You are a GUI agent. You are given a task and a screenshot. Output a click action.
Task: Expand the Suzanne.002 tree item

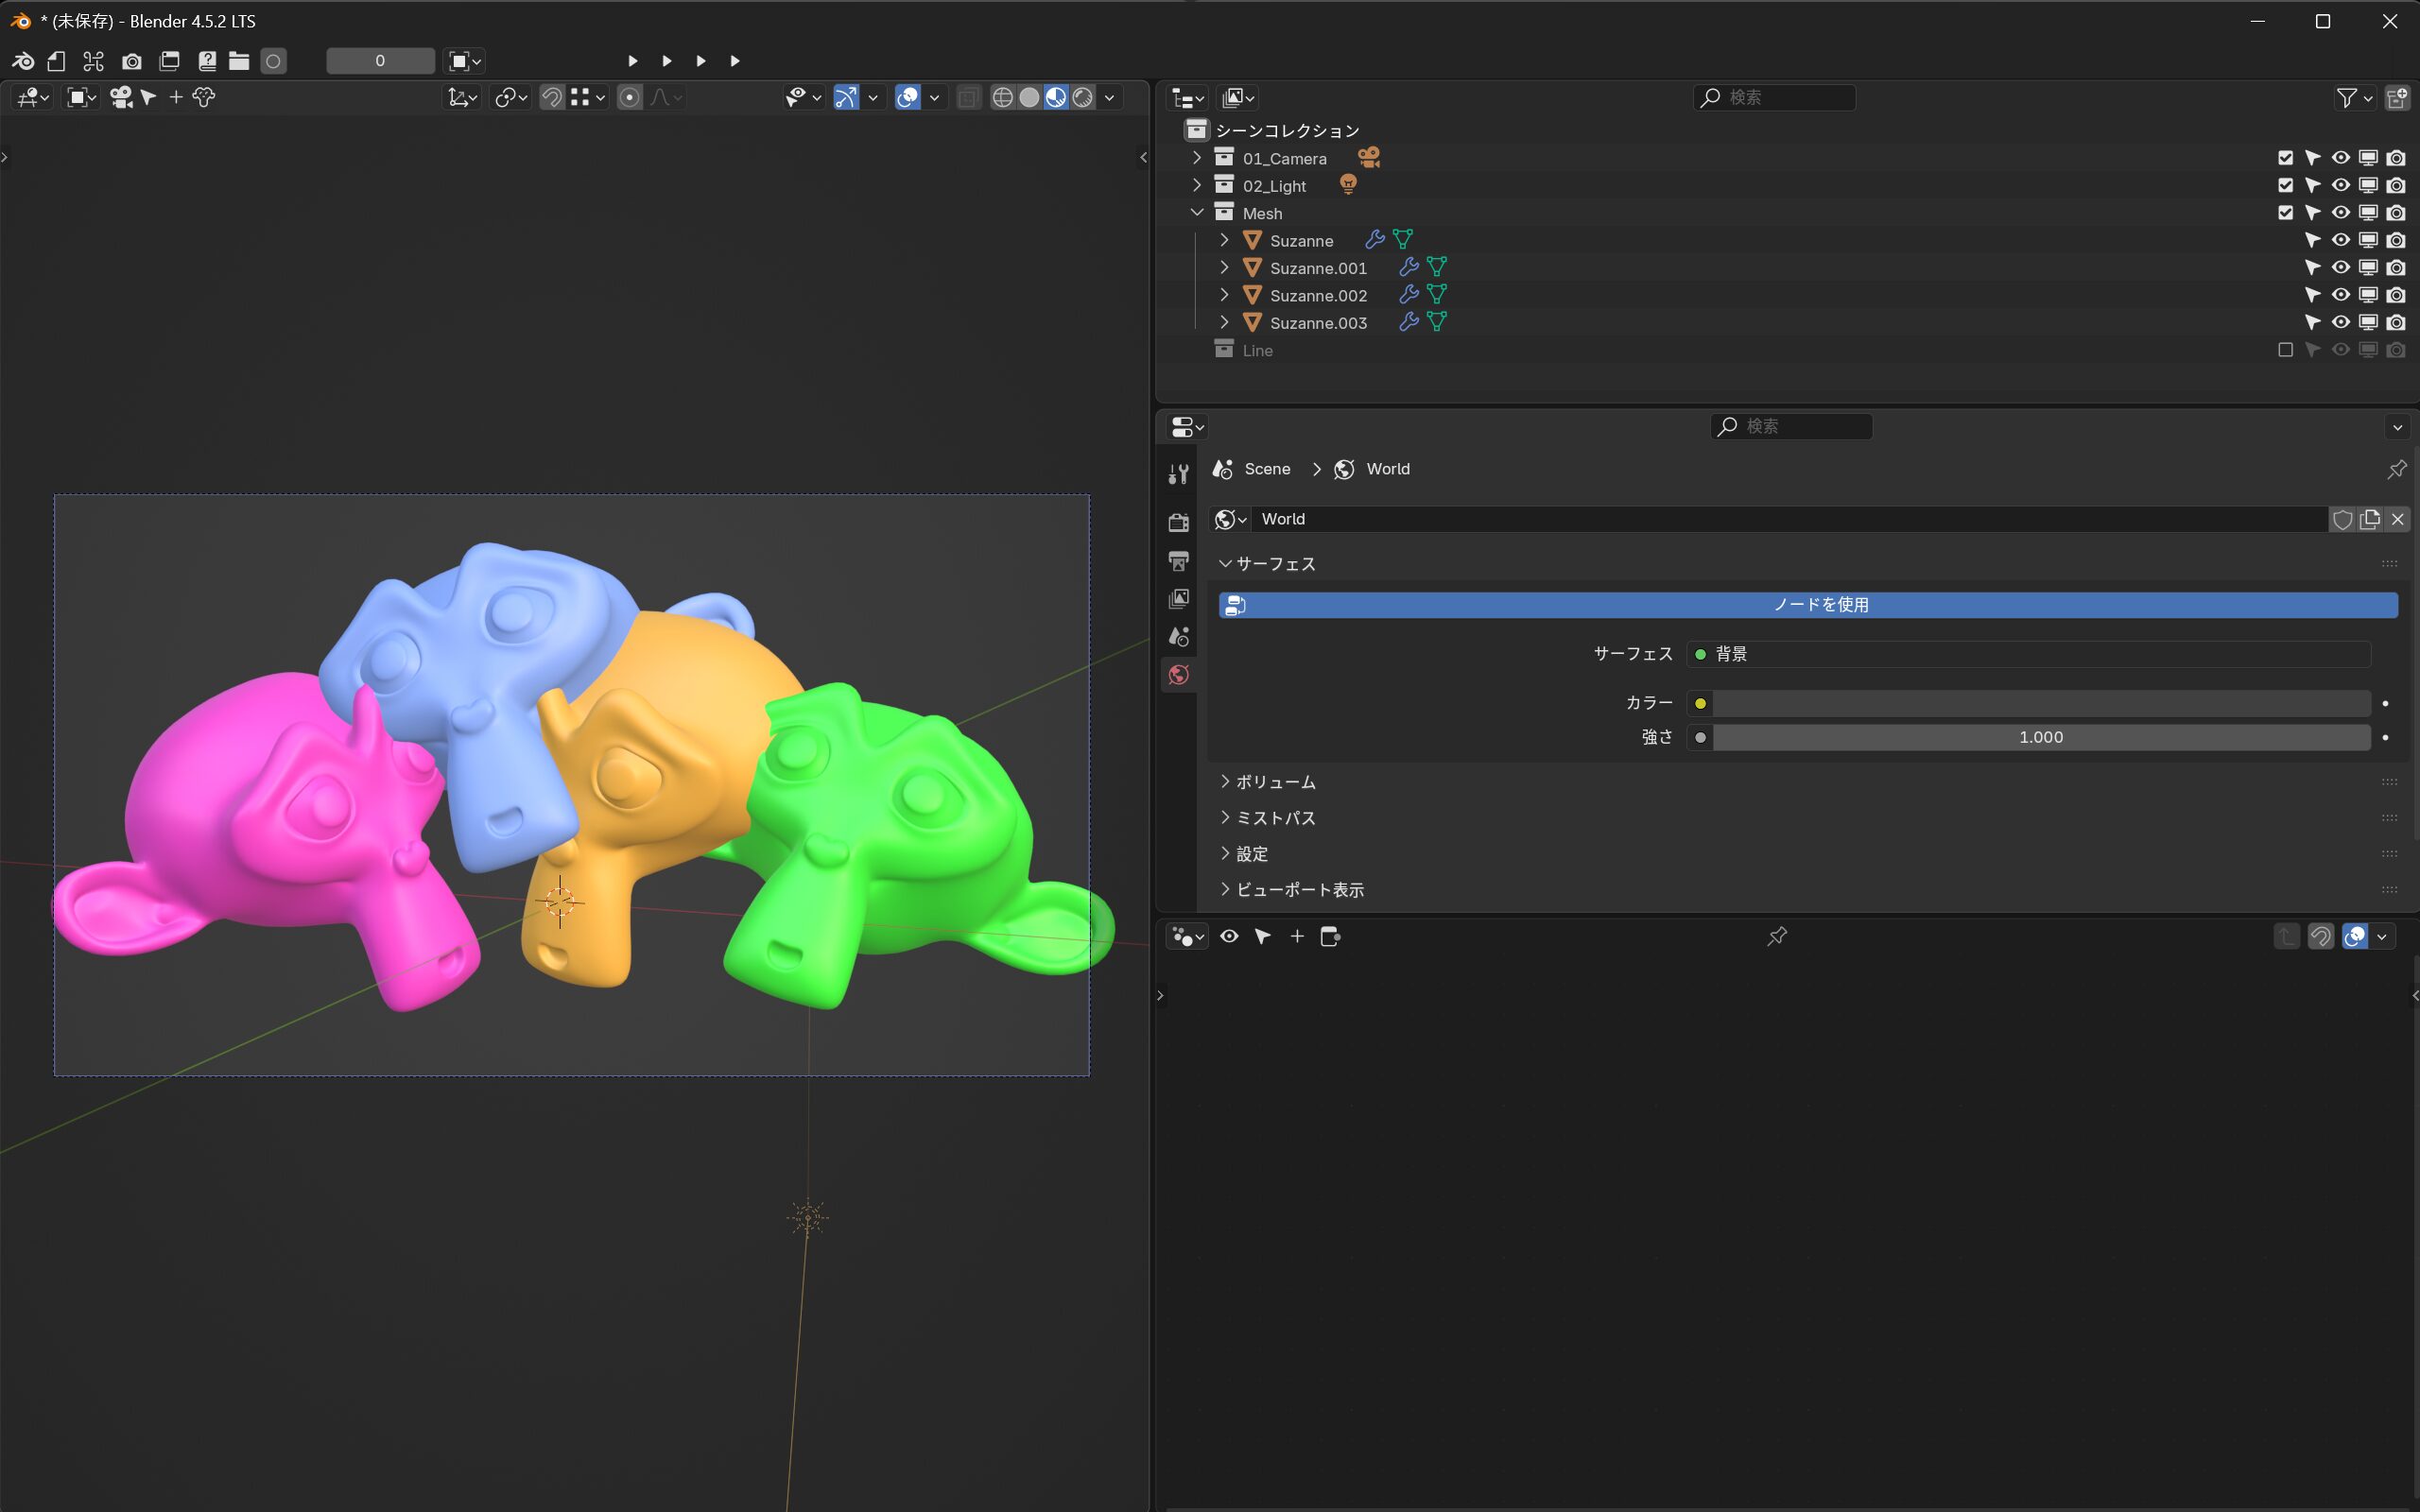[x=1224, y=295]
